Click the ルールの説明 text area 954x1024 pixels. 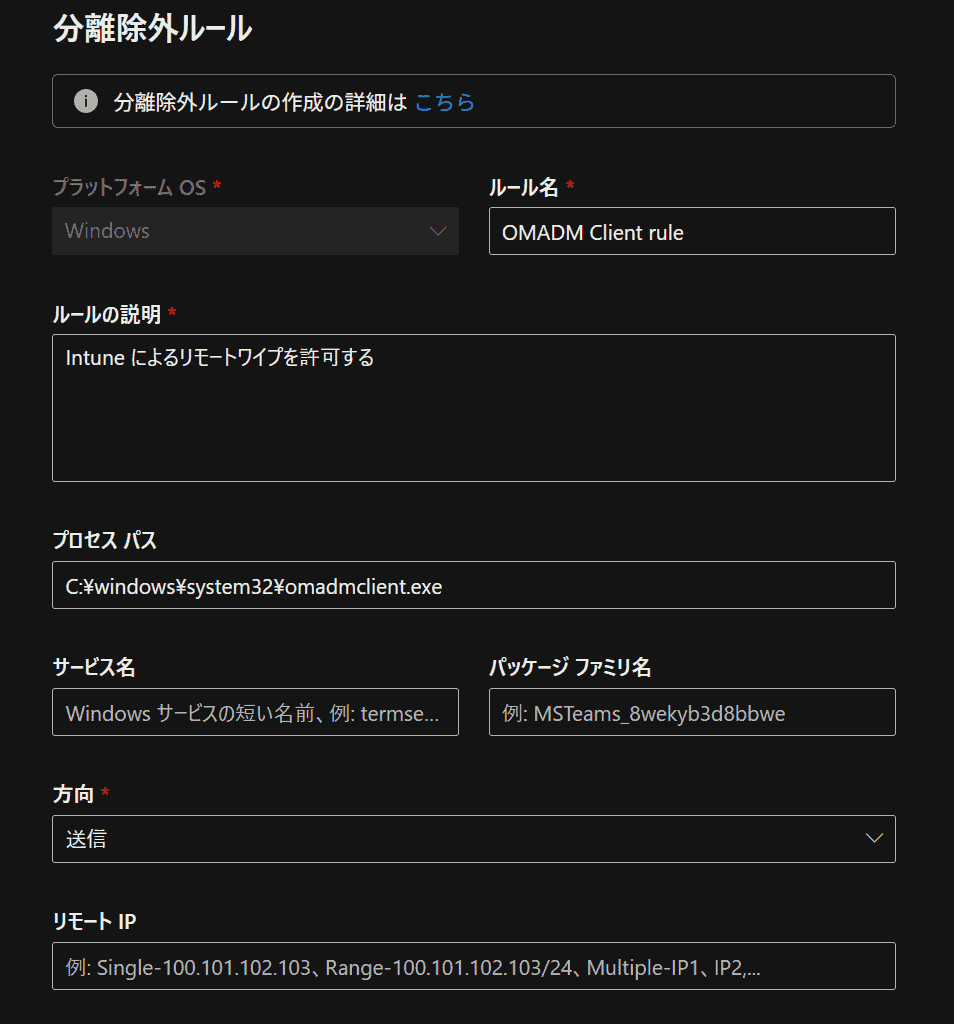473,408
